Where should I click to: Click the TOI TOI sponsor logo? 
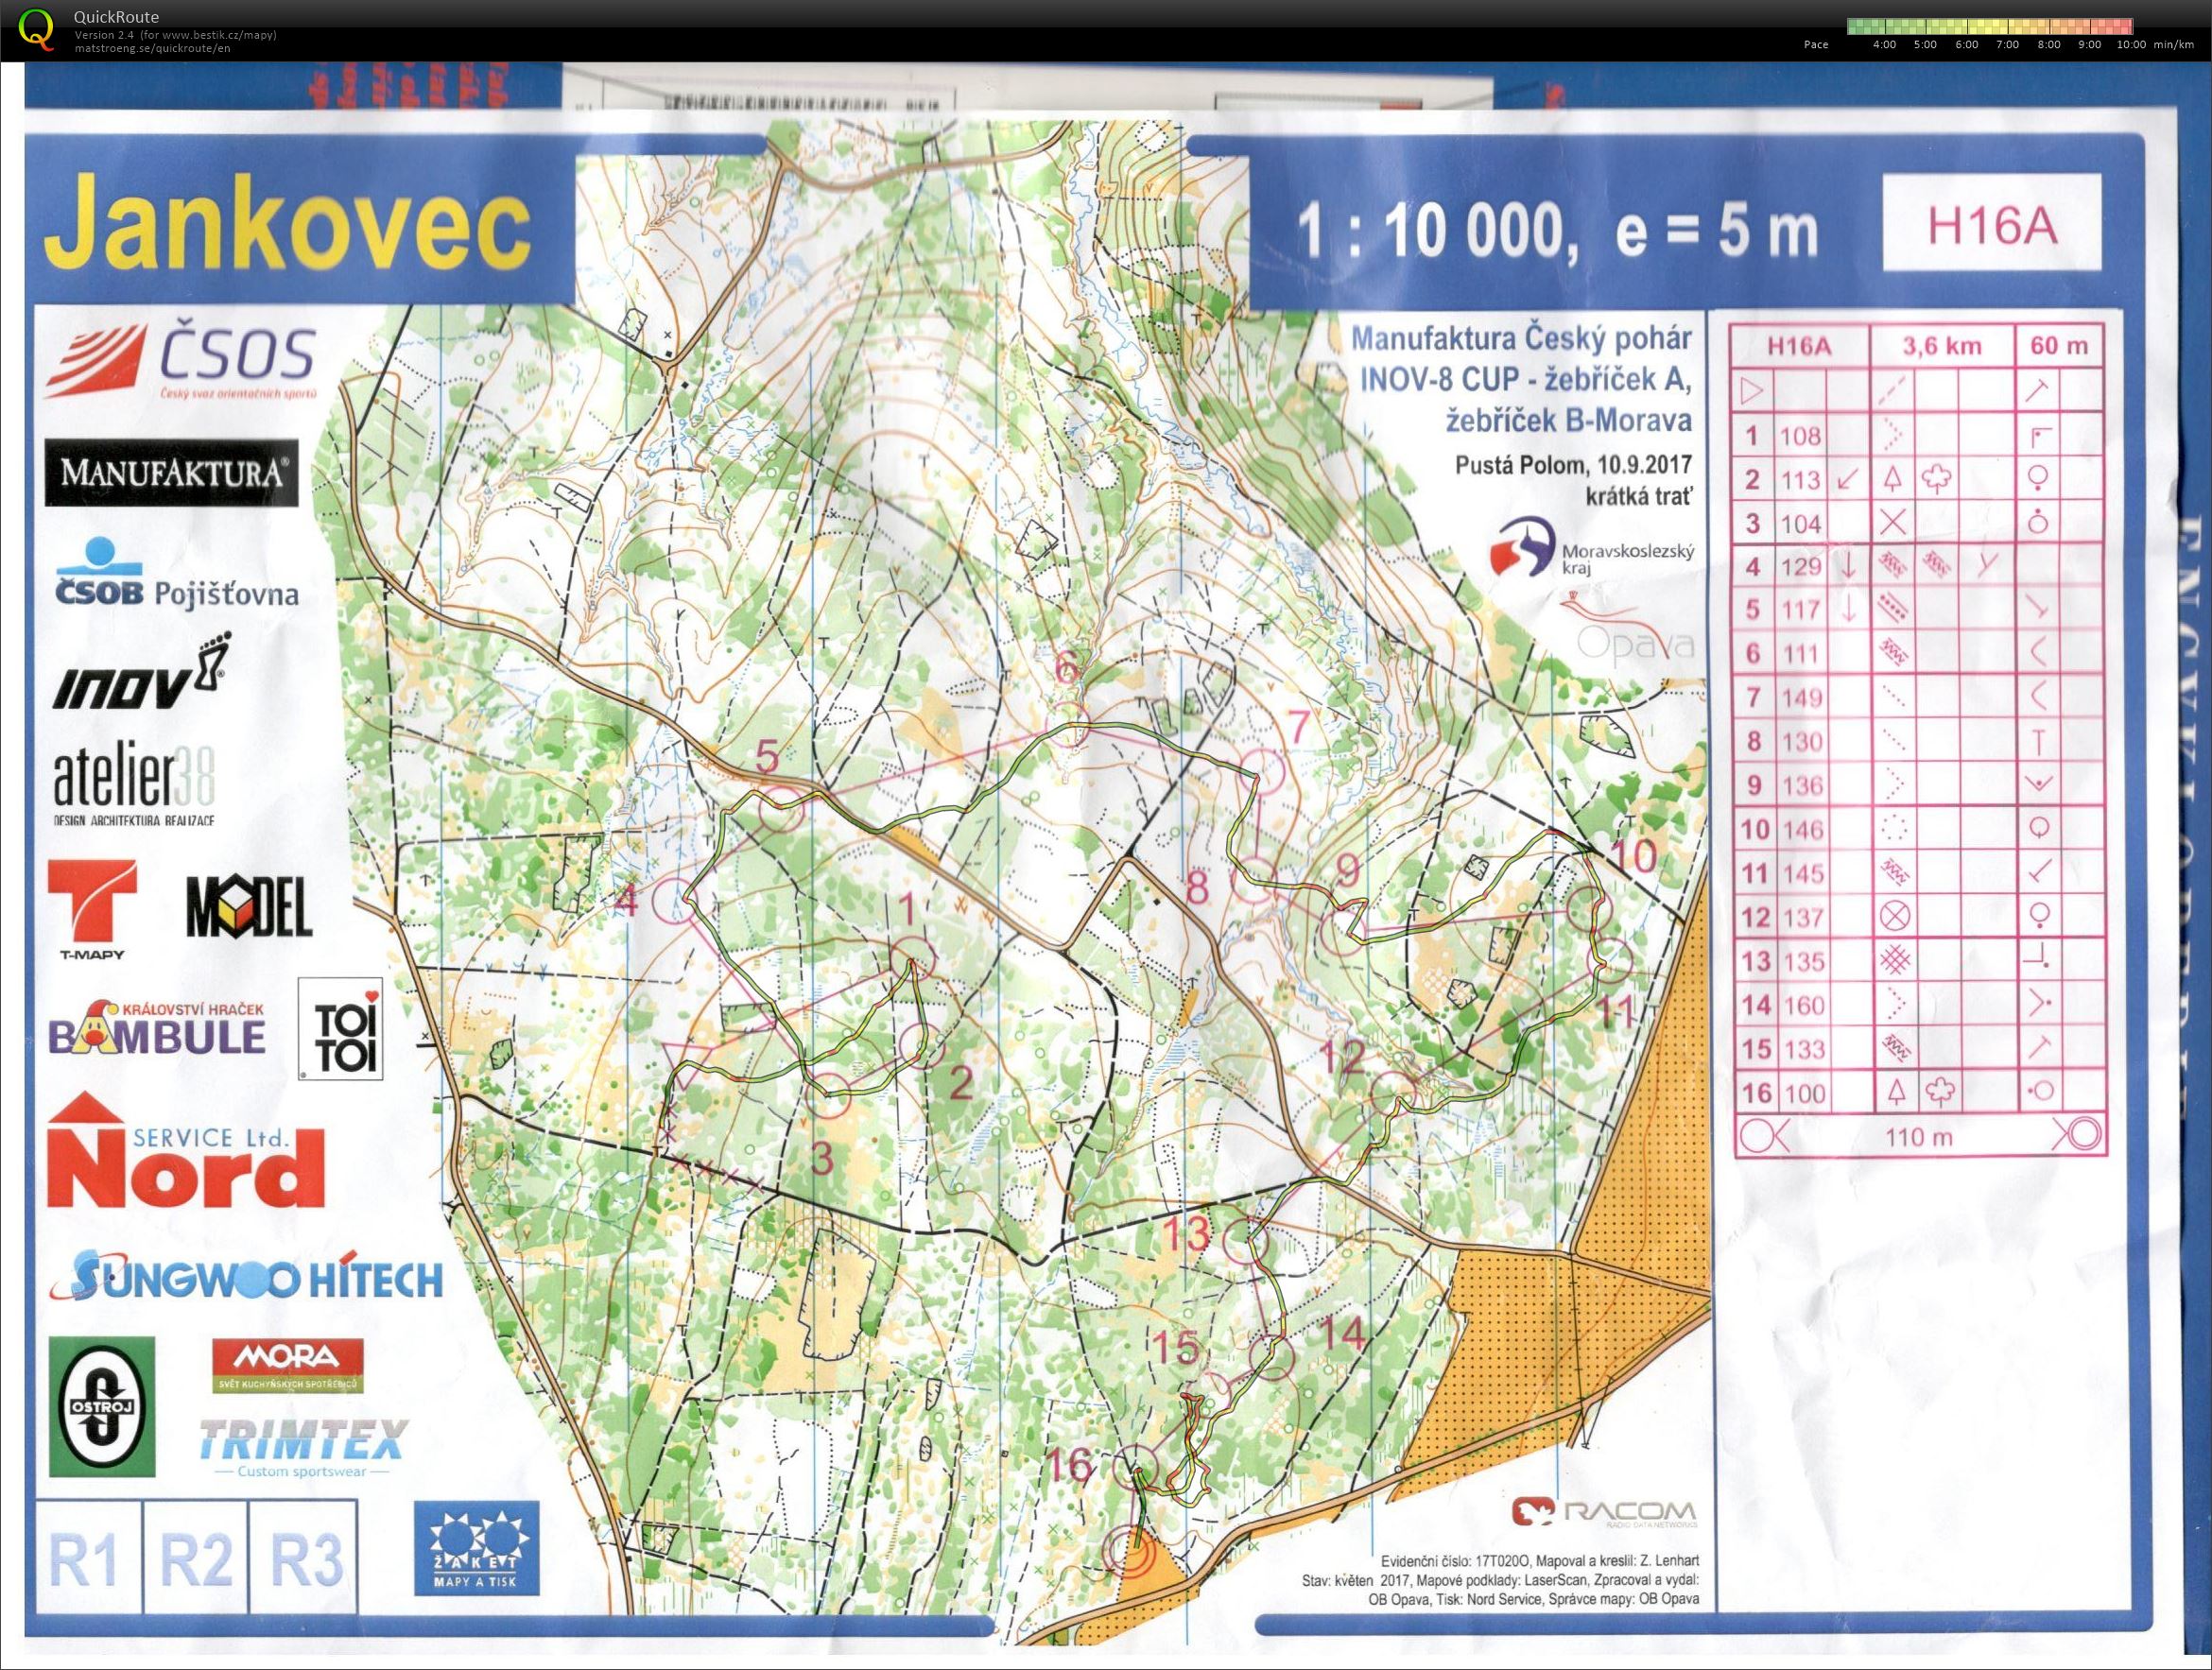(341, 1028)
